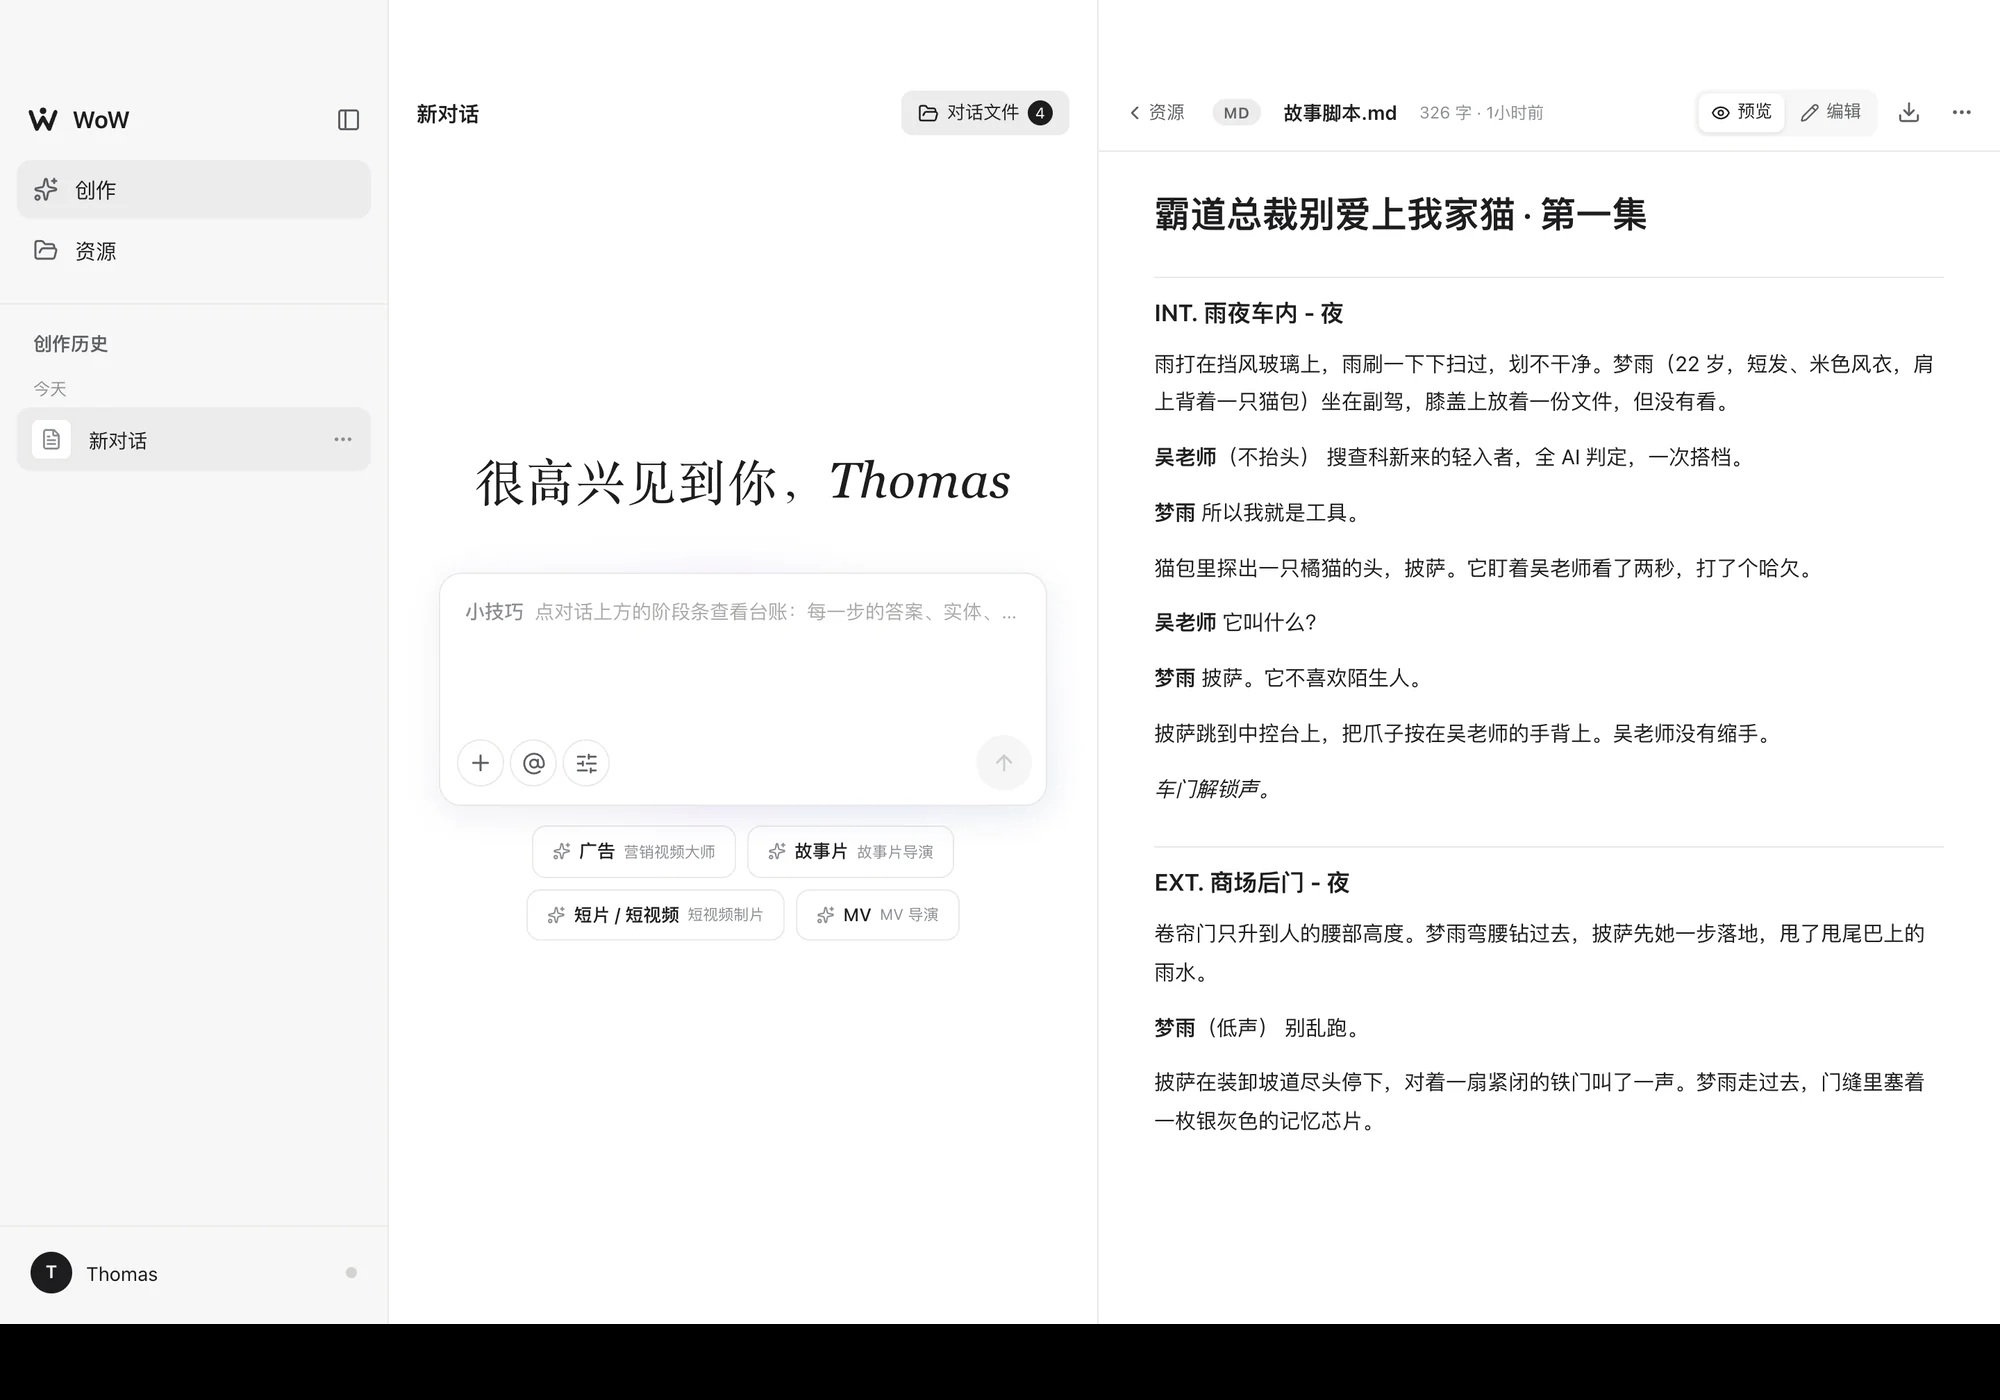Go back to 资源 from file viewer
This screenshot has height=1400, width=2000.
pos(1157,113)
